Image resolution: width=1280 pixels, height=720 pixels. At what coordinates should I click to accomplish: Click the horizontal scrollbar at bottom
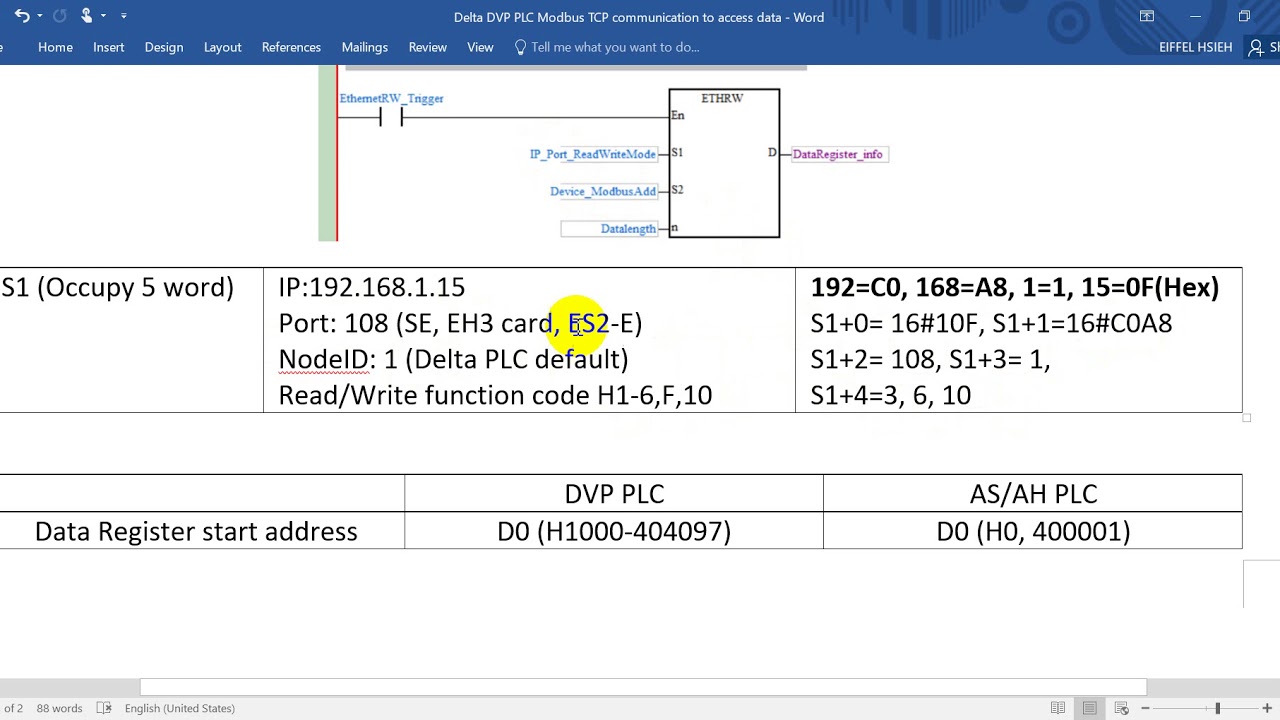point(643,687)
